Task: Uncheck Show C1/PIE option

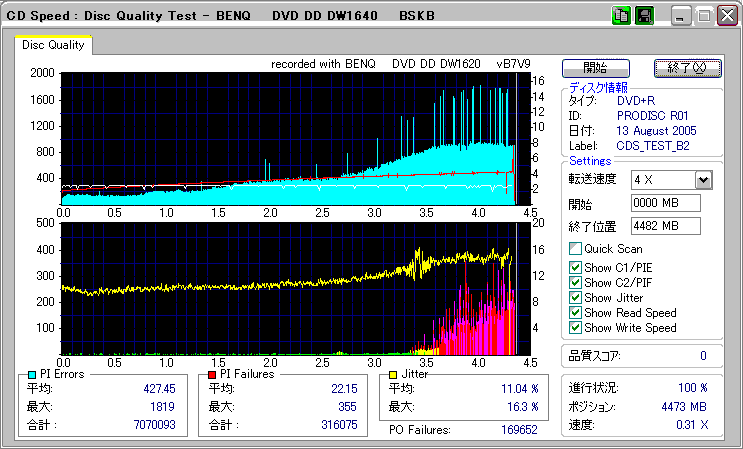Action: coord(575,267)
